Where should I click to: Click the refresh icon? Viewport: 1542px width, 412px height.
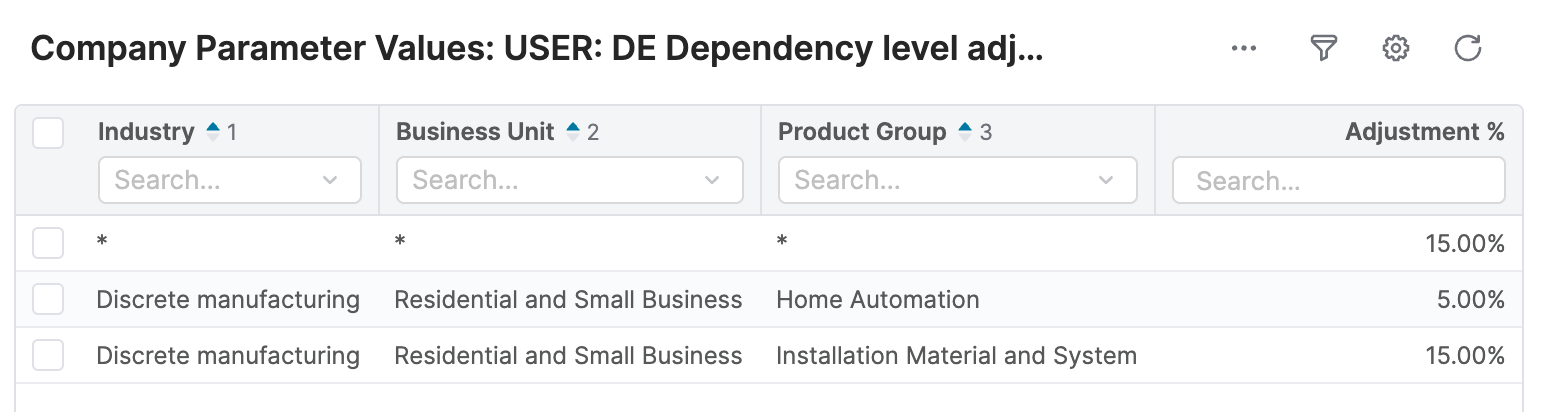pos(1467,48)
